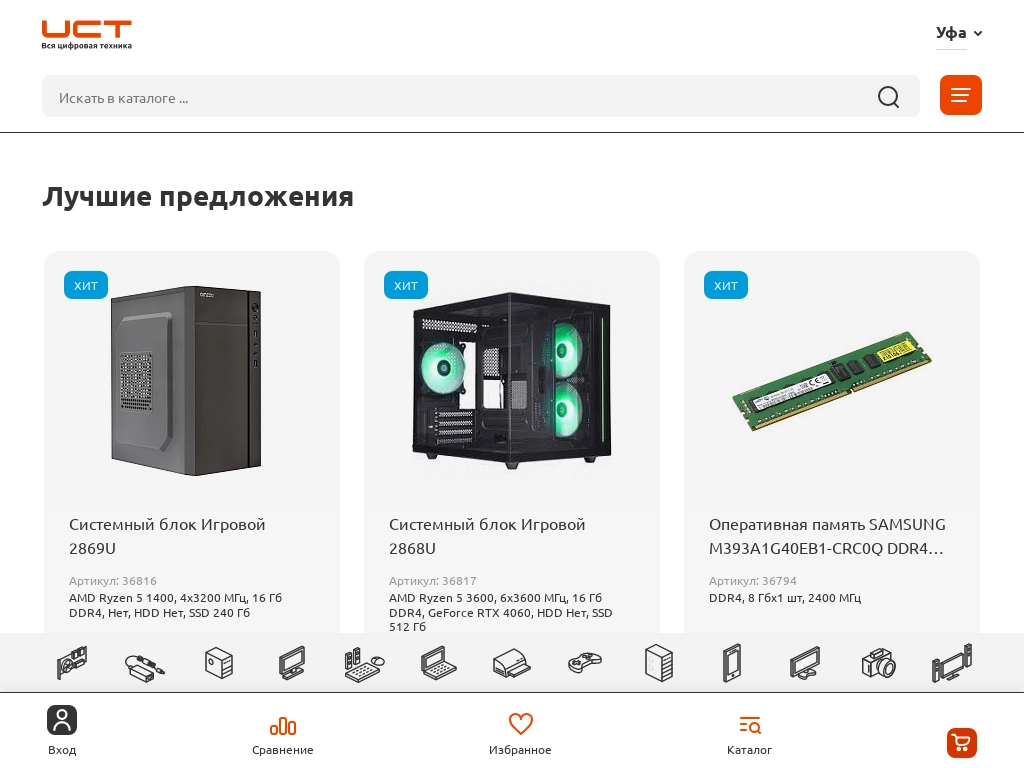The height and width of the screenshot is (768, 1024).
Task: Open Системный блок Игровой 2869U link
Action: [167, 536]
